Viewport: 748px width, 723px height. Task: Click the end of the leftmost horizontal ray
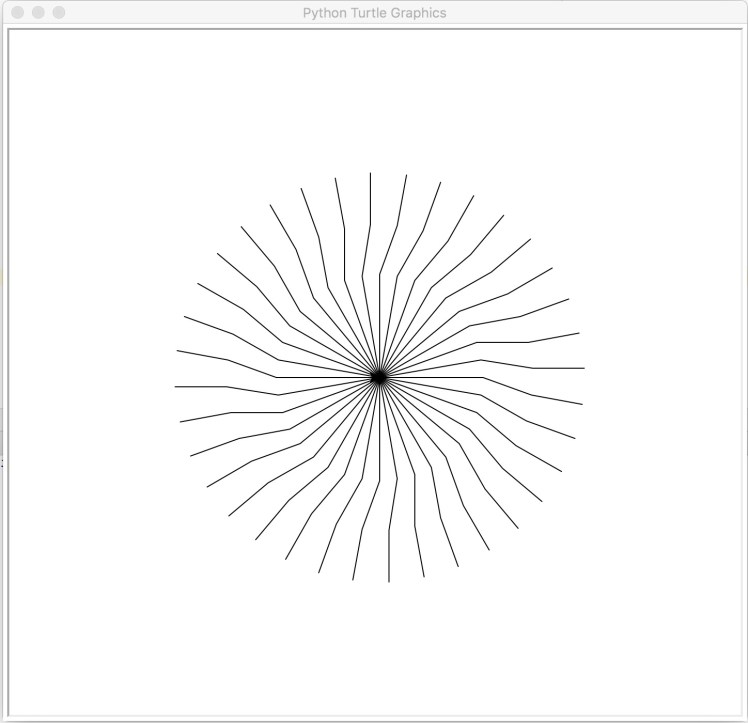[x=176, y=386]
